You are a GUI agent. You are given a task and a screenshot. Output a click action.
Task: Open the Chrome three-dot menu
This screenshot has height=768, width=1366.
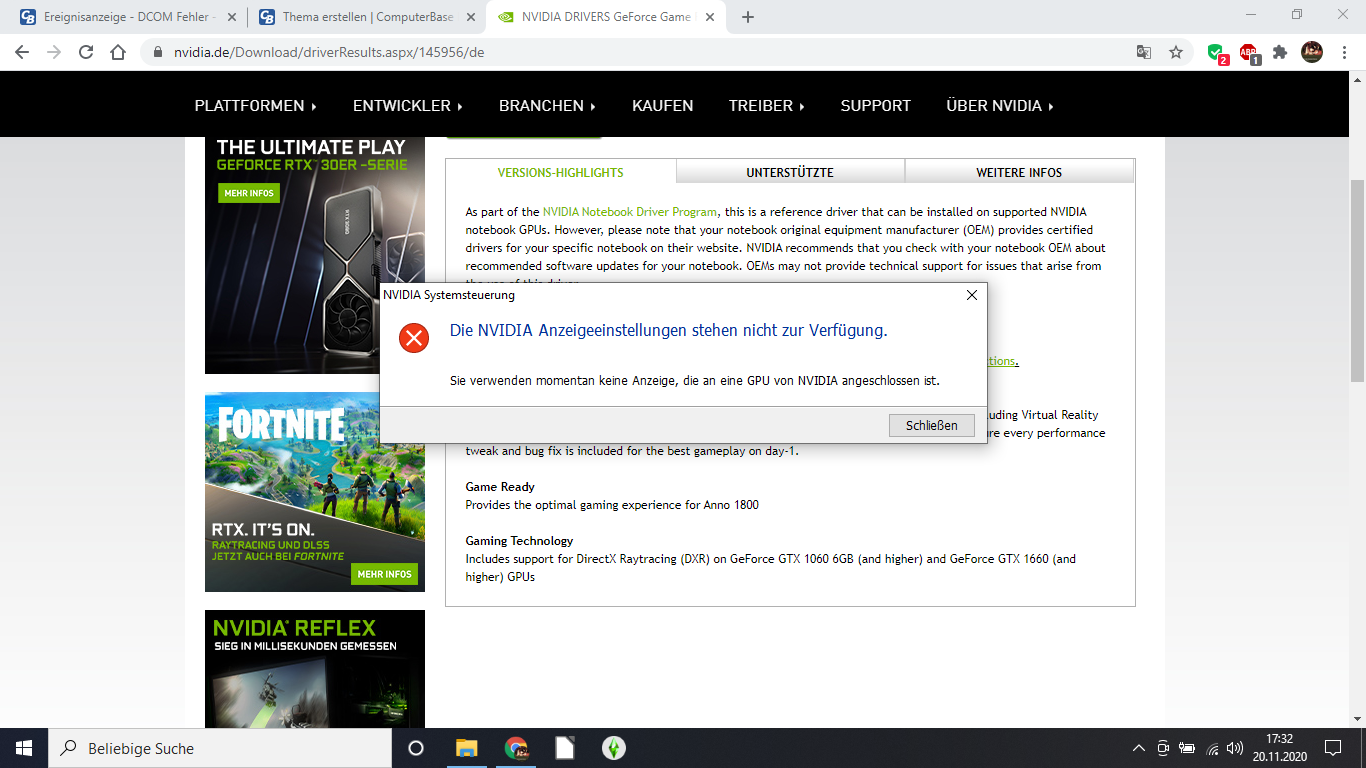coord(1344,52)
